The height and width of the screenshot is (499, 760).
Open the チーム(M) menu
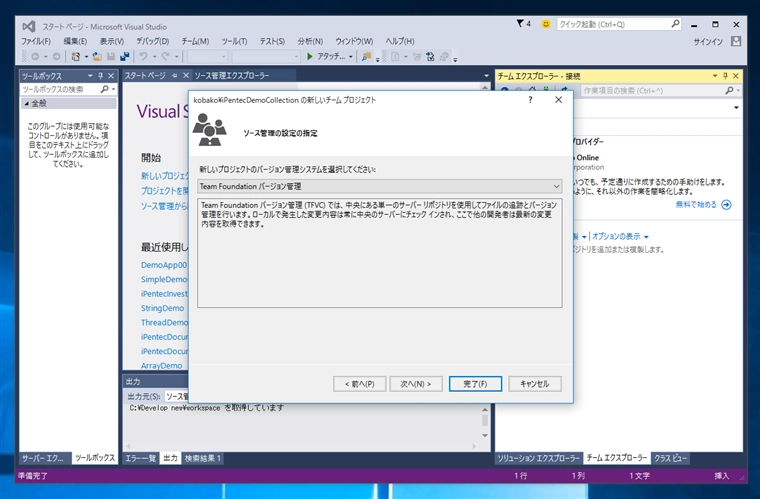(195, 41)
